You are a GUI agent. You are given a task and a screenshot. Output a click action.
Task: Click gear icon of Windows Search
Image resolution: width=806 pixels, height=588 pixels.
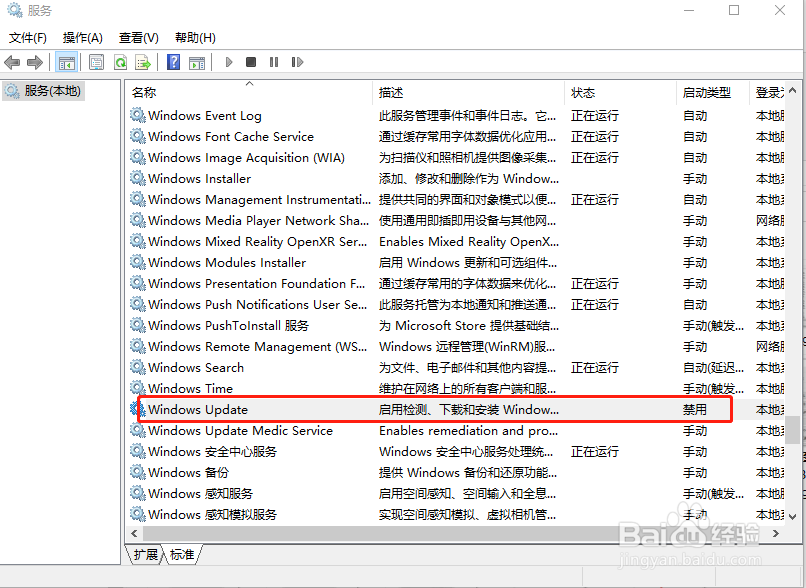click(137, 367)
